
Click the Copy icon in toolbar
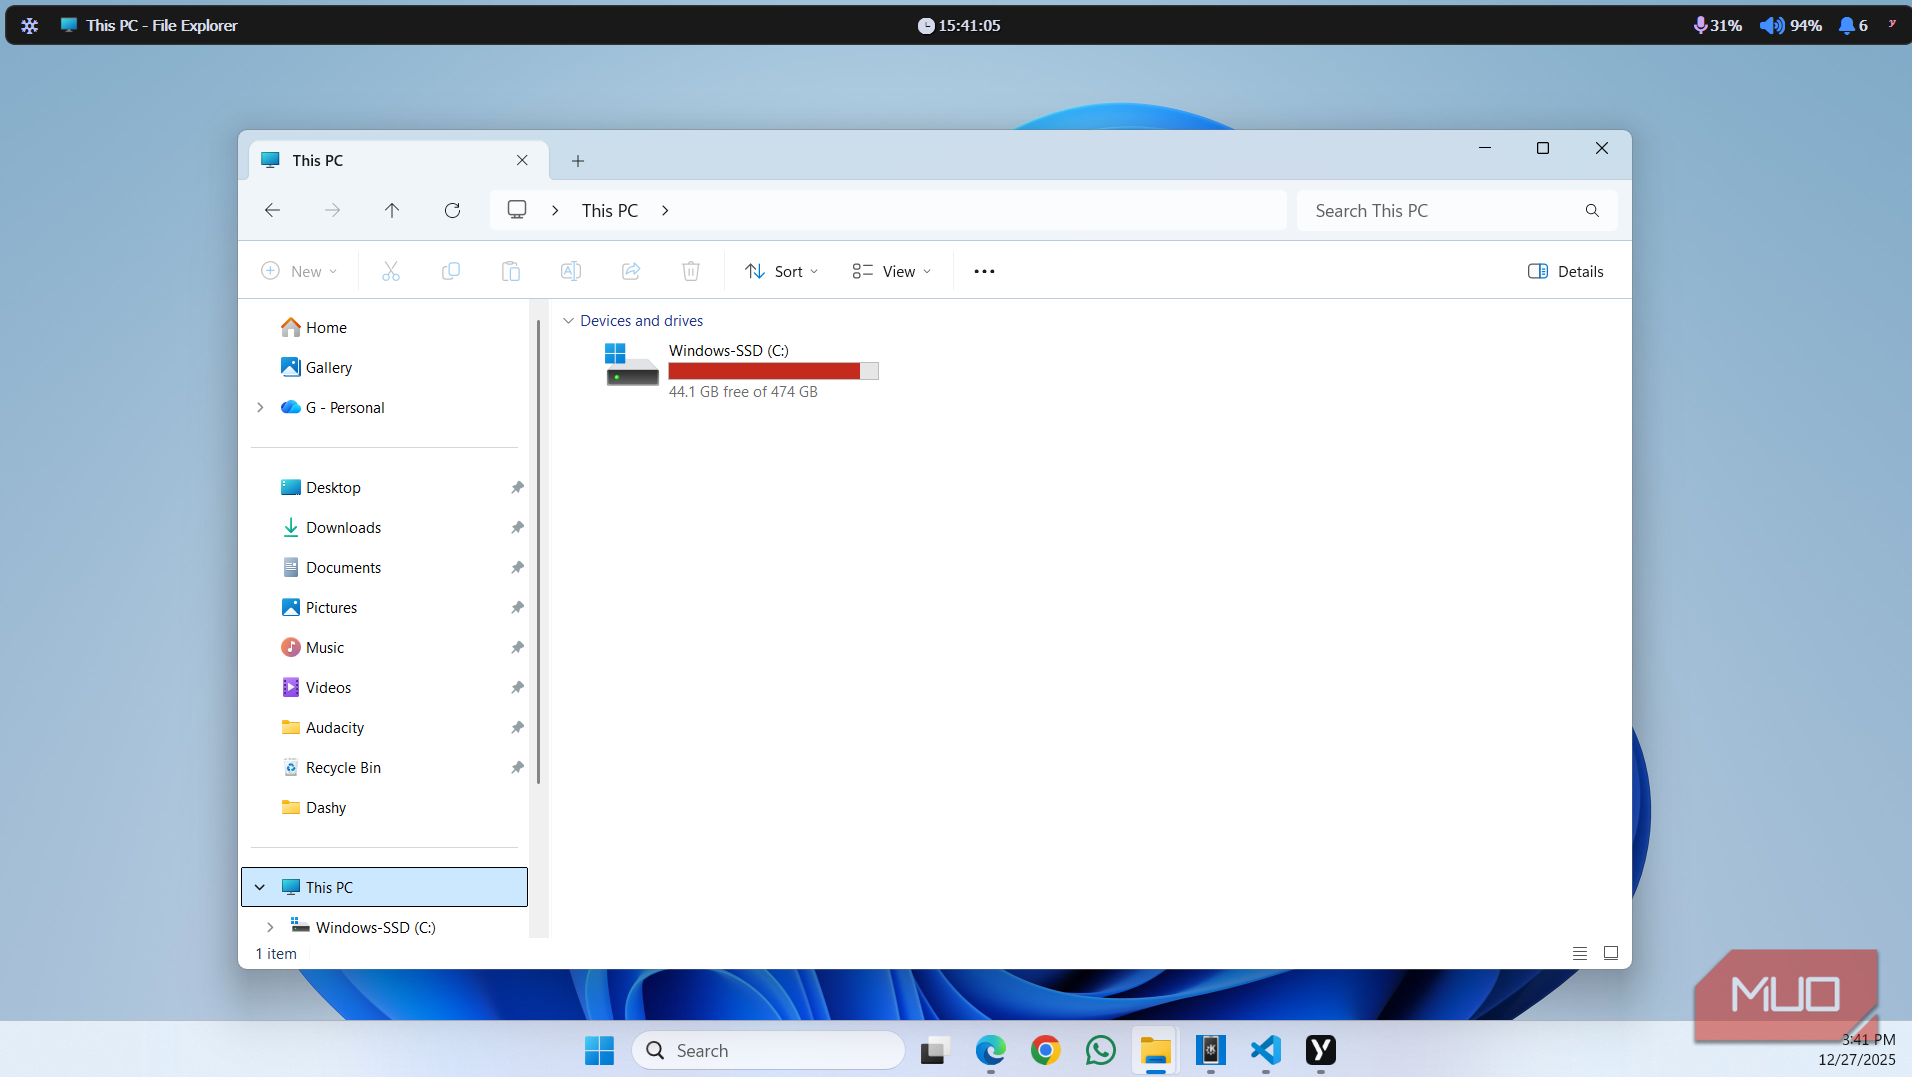pos(451,271)
